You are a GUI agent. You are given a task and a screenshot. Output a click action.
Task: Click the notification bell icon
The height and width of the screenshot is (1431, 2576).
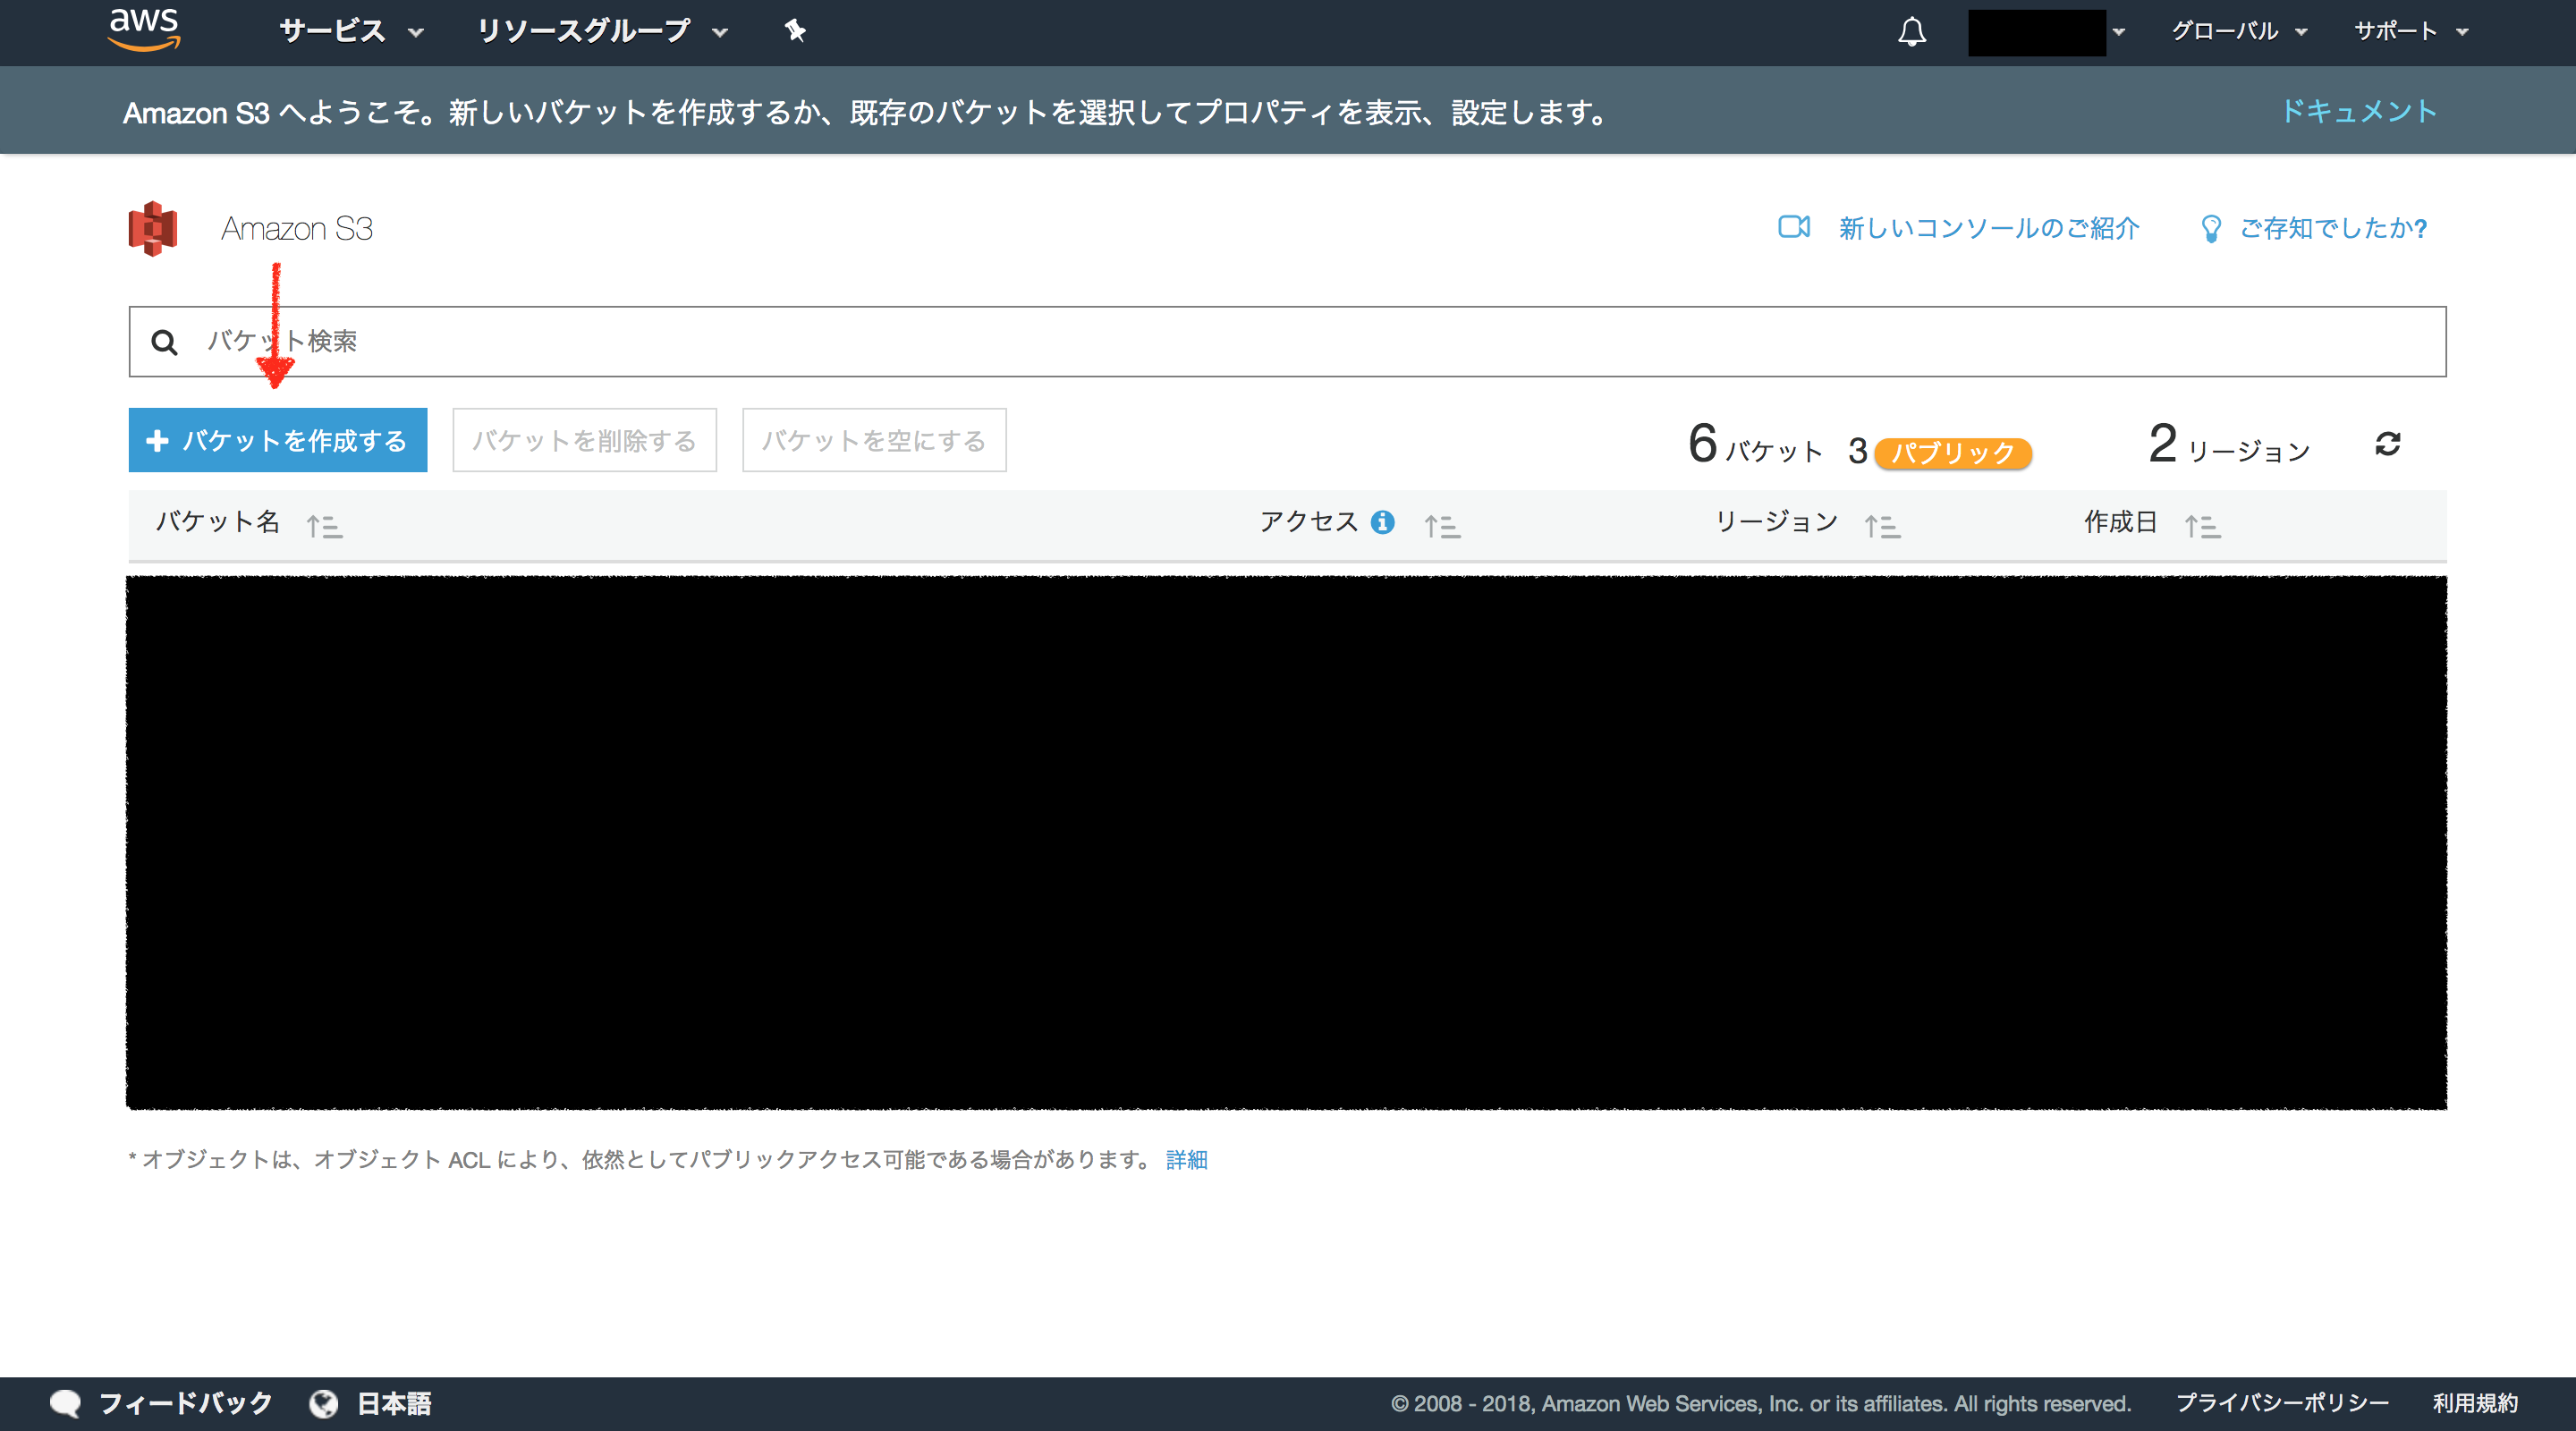(1910, 31)
